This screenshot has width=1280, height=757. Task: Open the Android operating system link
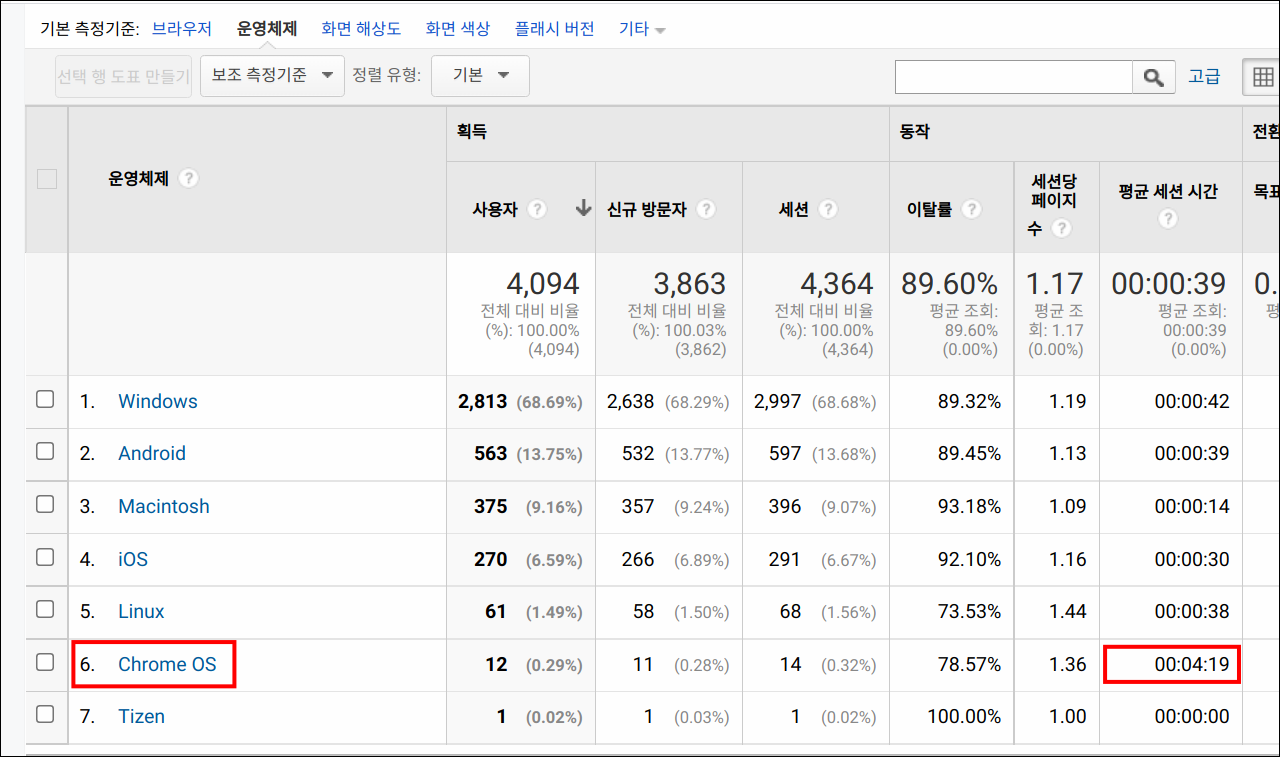click(x=152, y=453)
